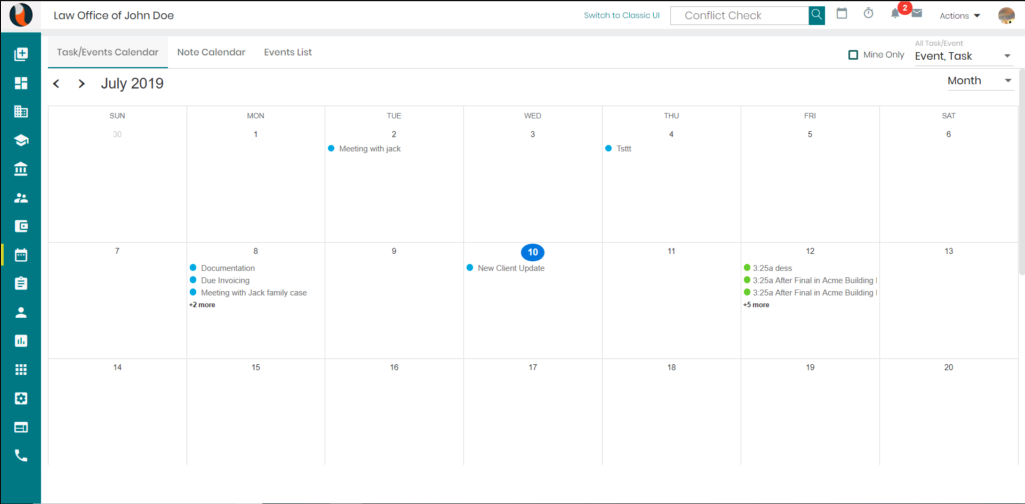Open the notifications bell with badge 2
Image resolution: width=1025 pixels, height=504 pixels.
click(896, 14)
